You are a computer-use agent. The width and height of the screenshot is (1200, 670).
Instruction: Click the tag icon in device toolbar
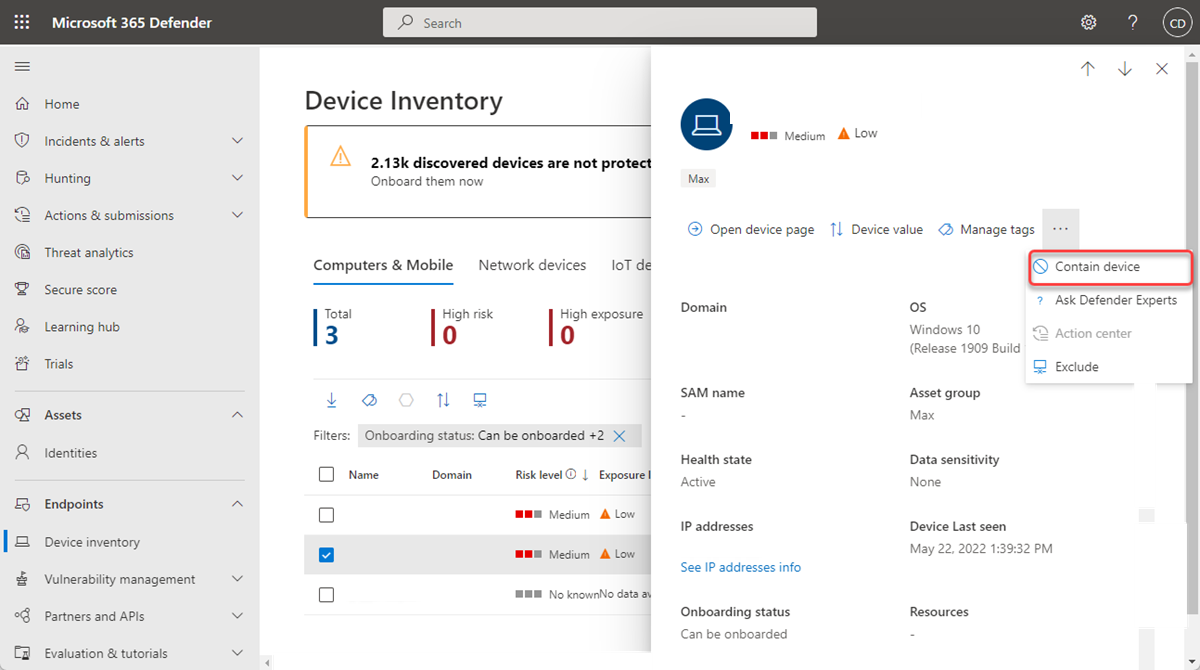(369, 400)
